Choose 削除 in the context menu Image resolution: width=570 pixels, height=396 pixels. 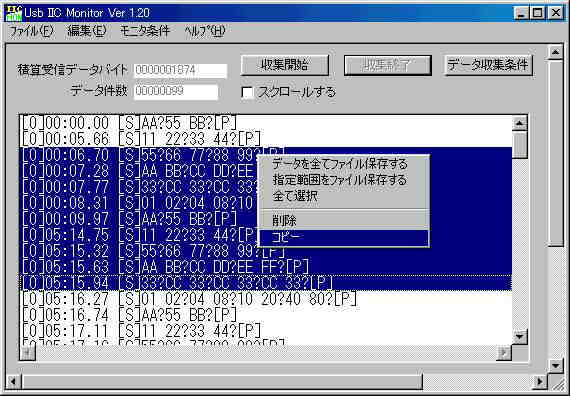344,220
